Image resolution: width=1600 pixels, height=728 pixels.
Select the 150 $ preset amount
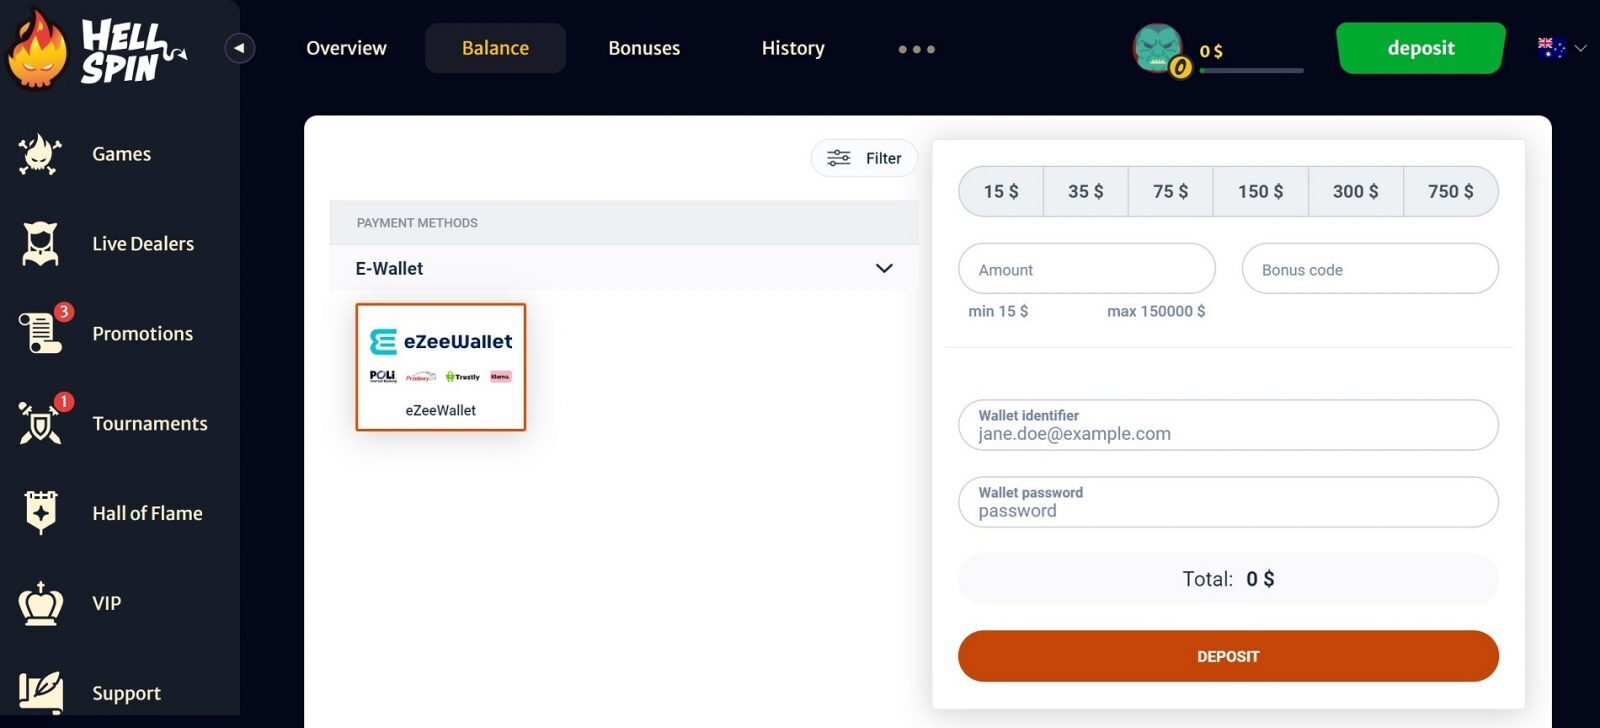click(1260, 191)
